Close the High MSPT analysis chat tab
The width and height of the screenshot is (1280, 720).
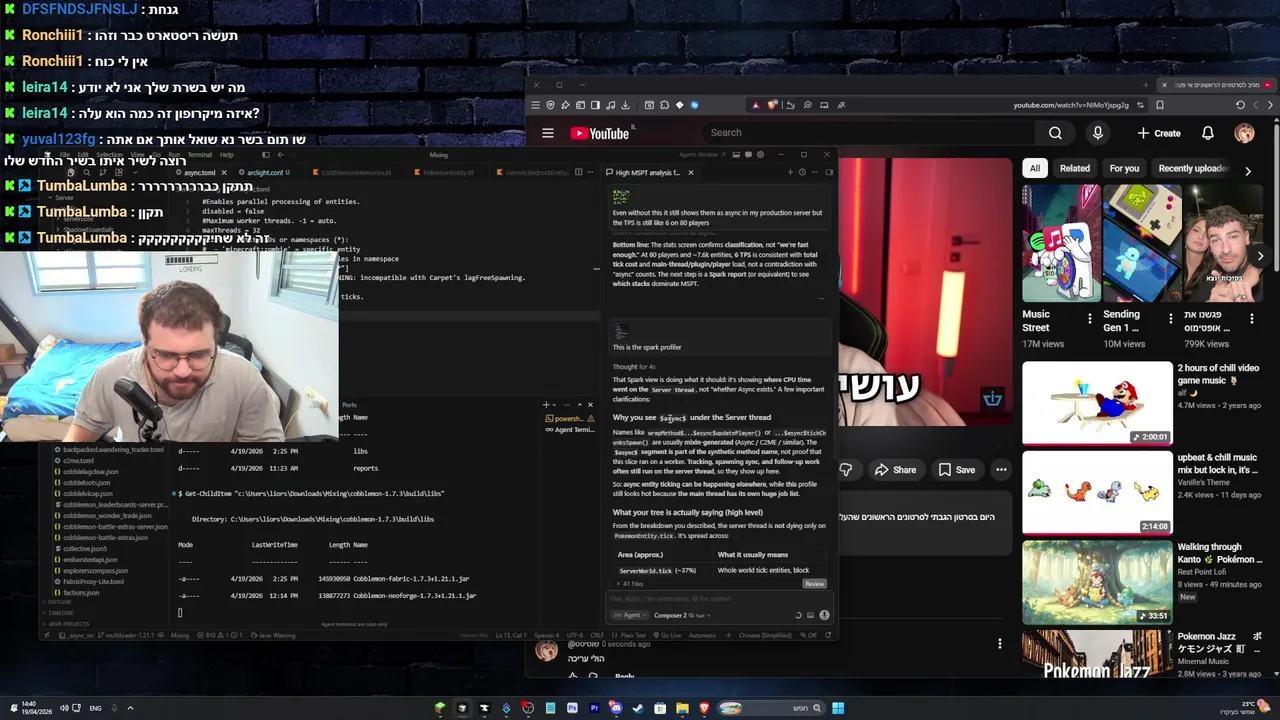click(690, 173)
